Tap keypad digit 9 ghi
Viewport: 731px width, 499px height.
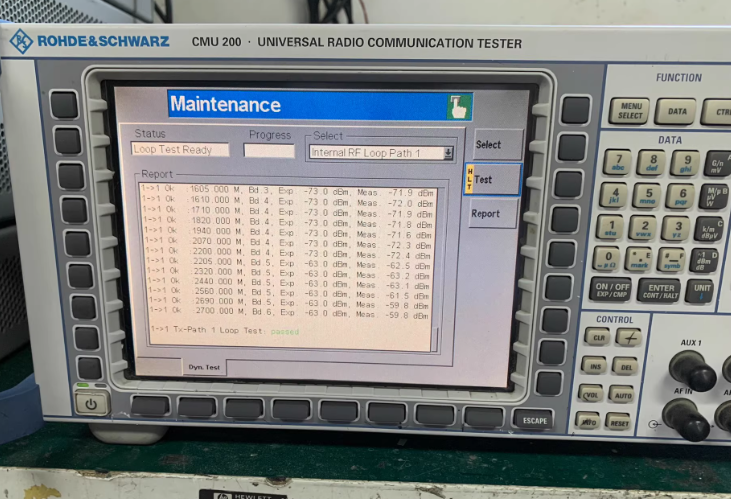pos(685,163)
